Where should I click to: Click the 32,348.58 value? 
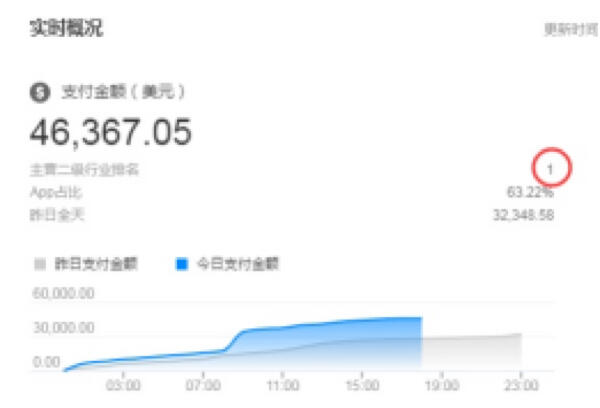523,215
